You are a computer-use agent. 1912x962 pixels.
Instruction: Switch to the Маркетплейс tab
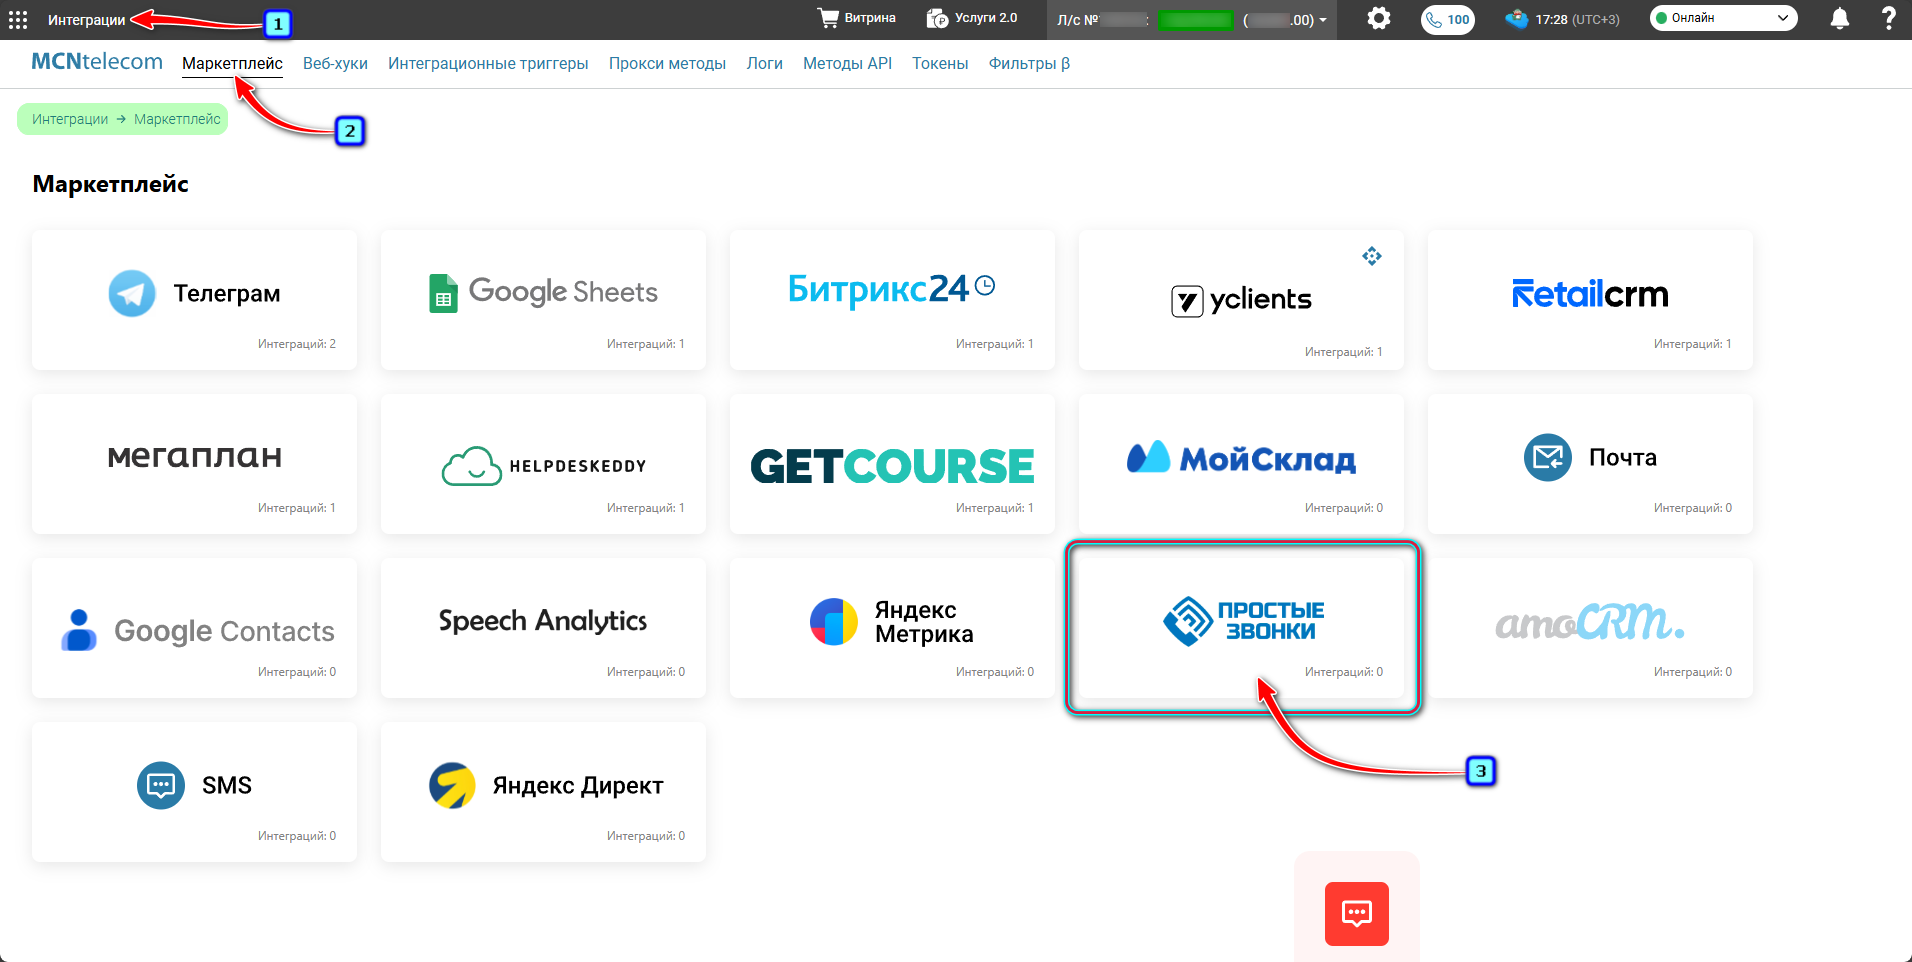pos(232,64)
